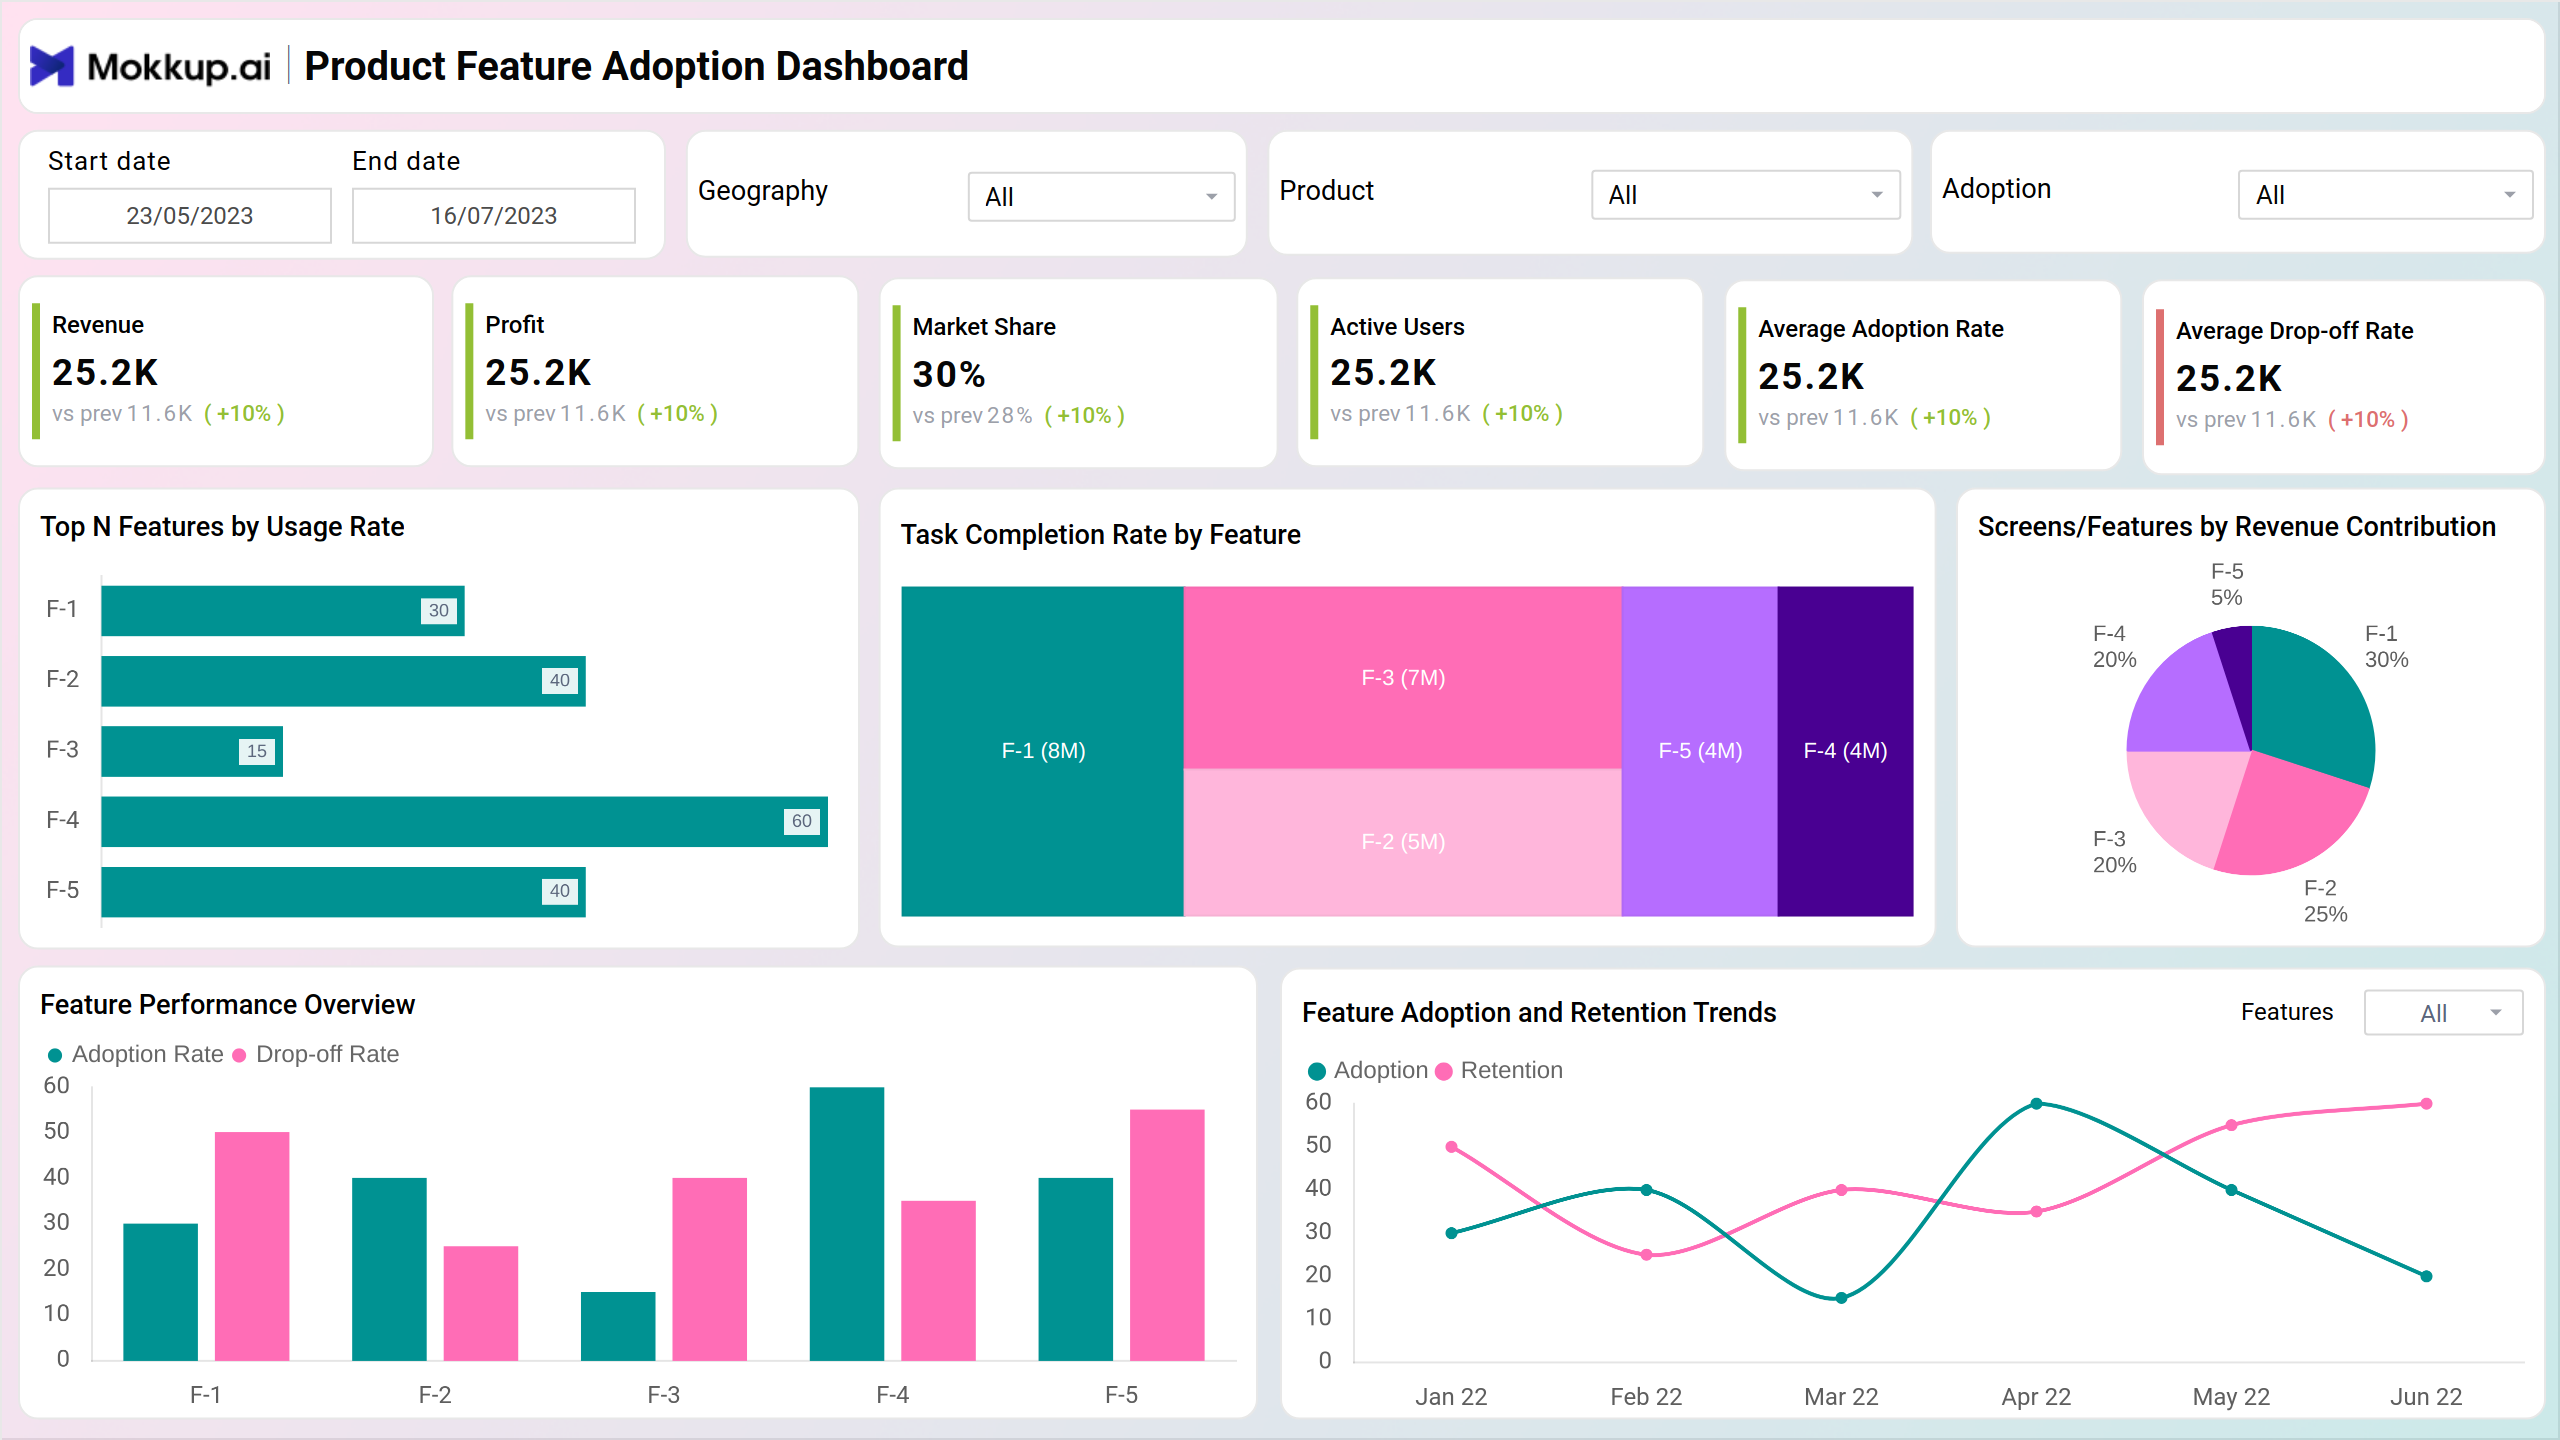Click the F-4 adoption rate teal bar
2560x1440 pixels.
tap(847, 1224)
